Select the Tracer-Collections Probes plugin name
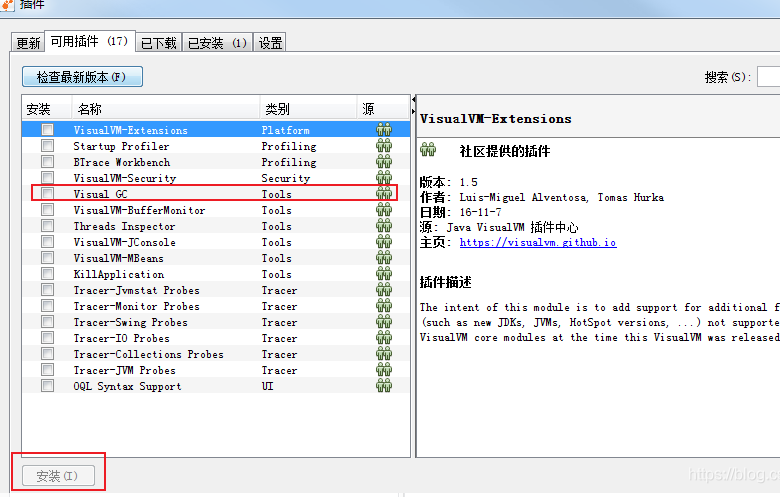The width and height of the screenshot is (780, 497). (148, 354)
